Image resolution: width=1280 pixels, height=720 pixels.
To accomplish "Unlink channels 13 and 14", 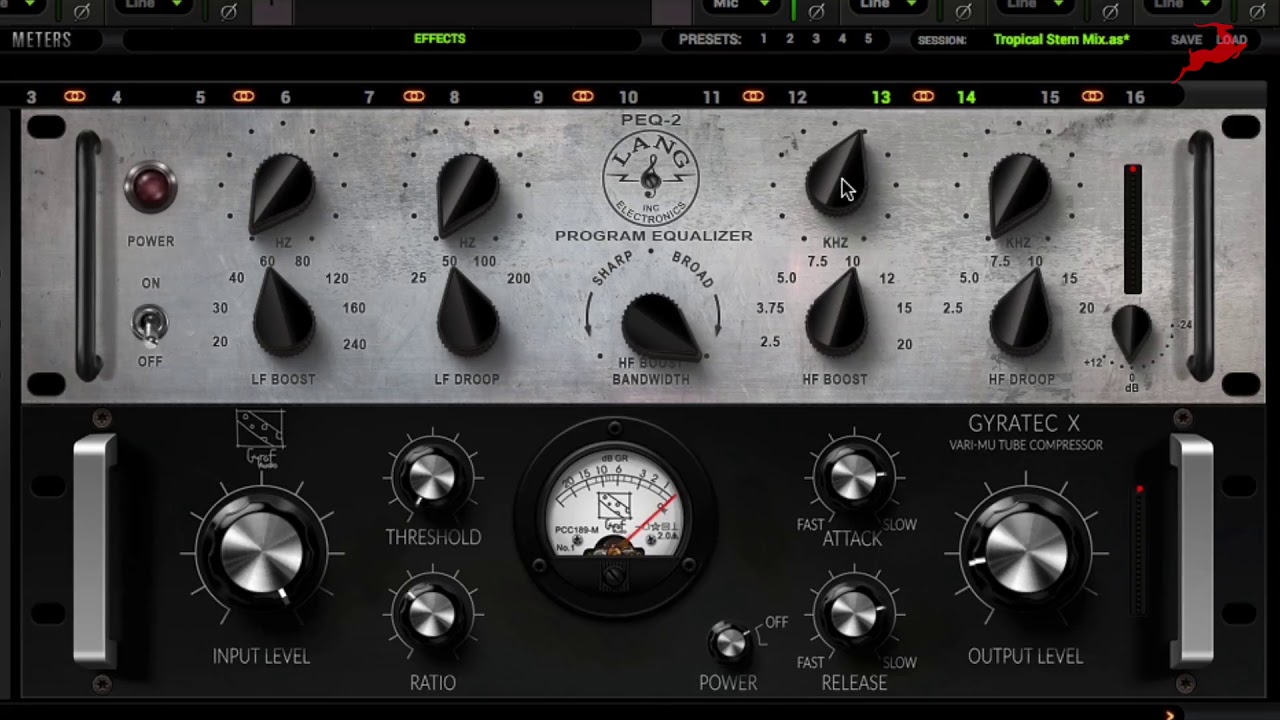I will pyautogui.click(x=923, y=97).
